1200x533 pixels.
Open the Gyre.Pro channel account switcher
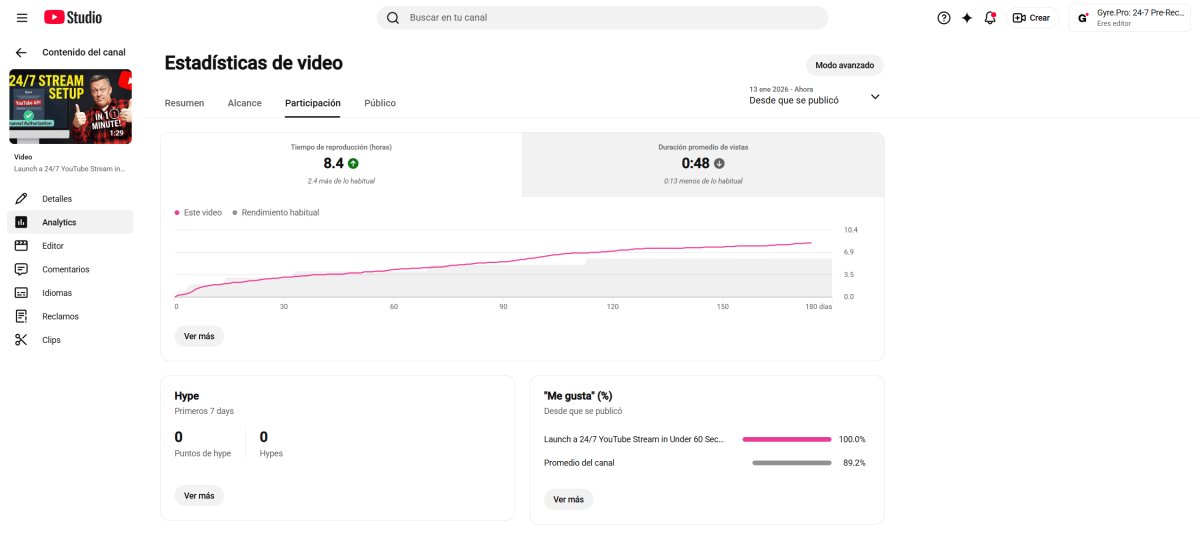point(1133,18)
